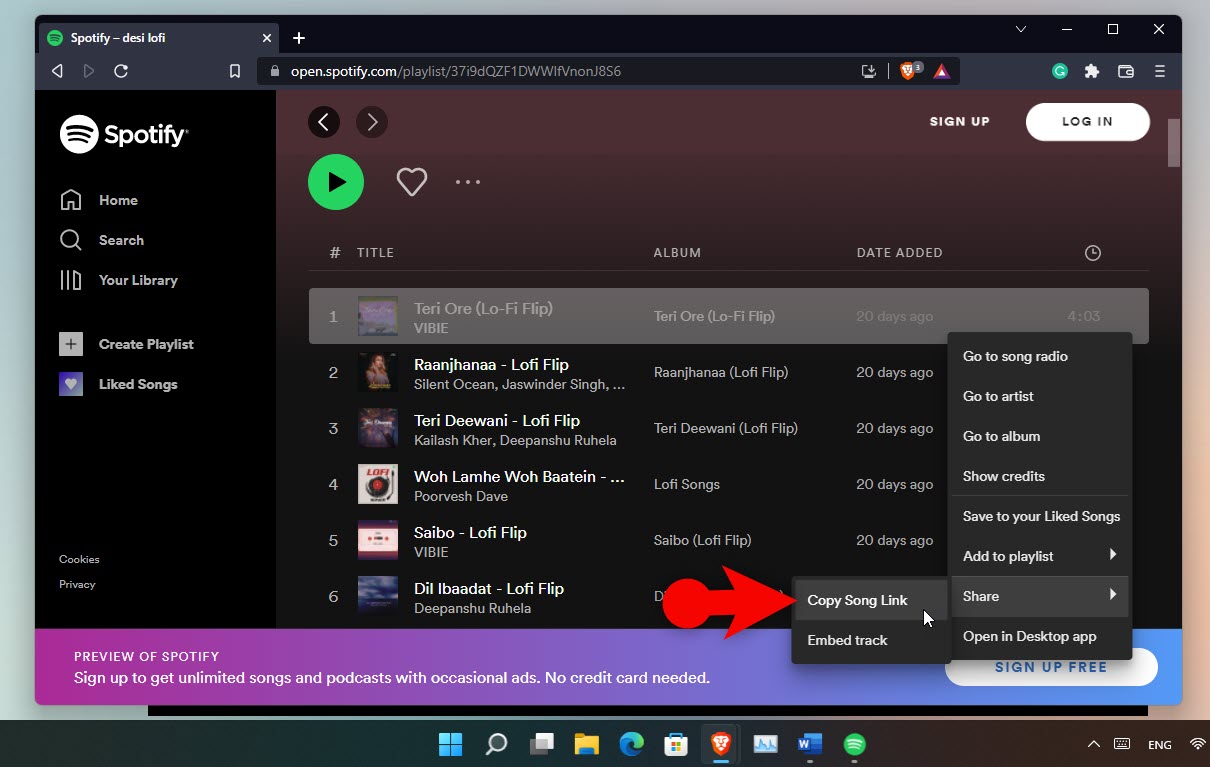Click the TITLE column header
The width and height of the screenshot is (1210, 767).
[375, 253]
